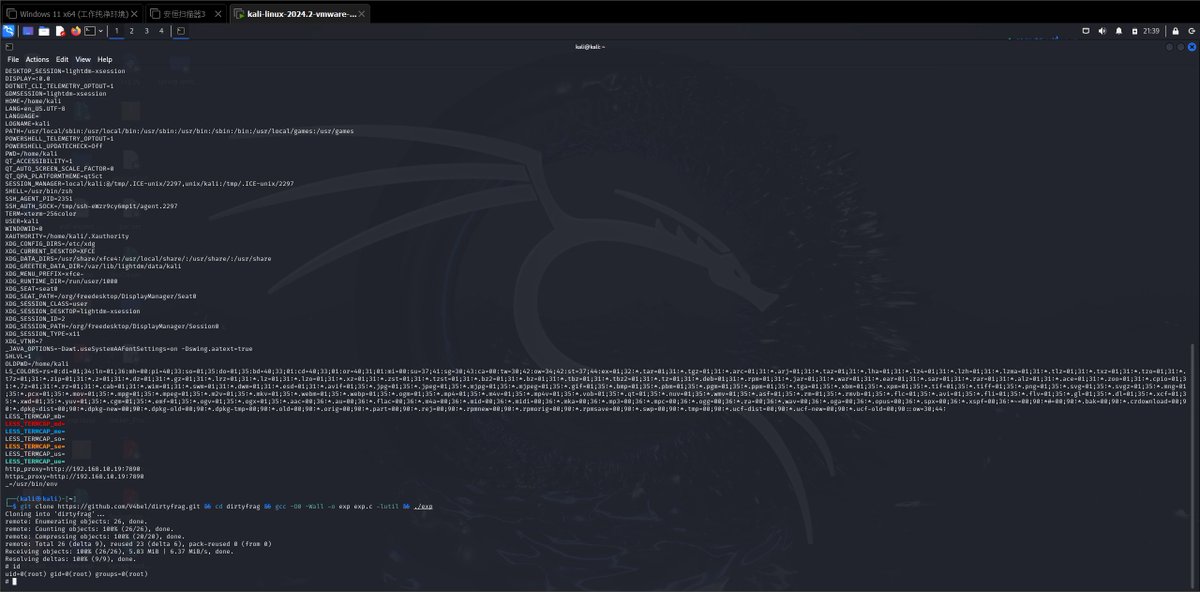The height and width of the screenshot is (592, 1200).
Task: Open the terminal View menu
Action: click(x=83, y=59)
